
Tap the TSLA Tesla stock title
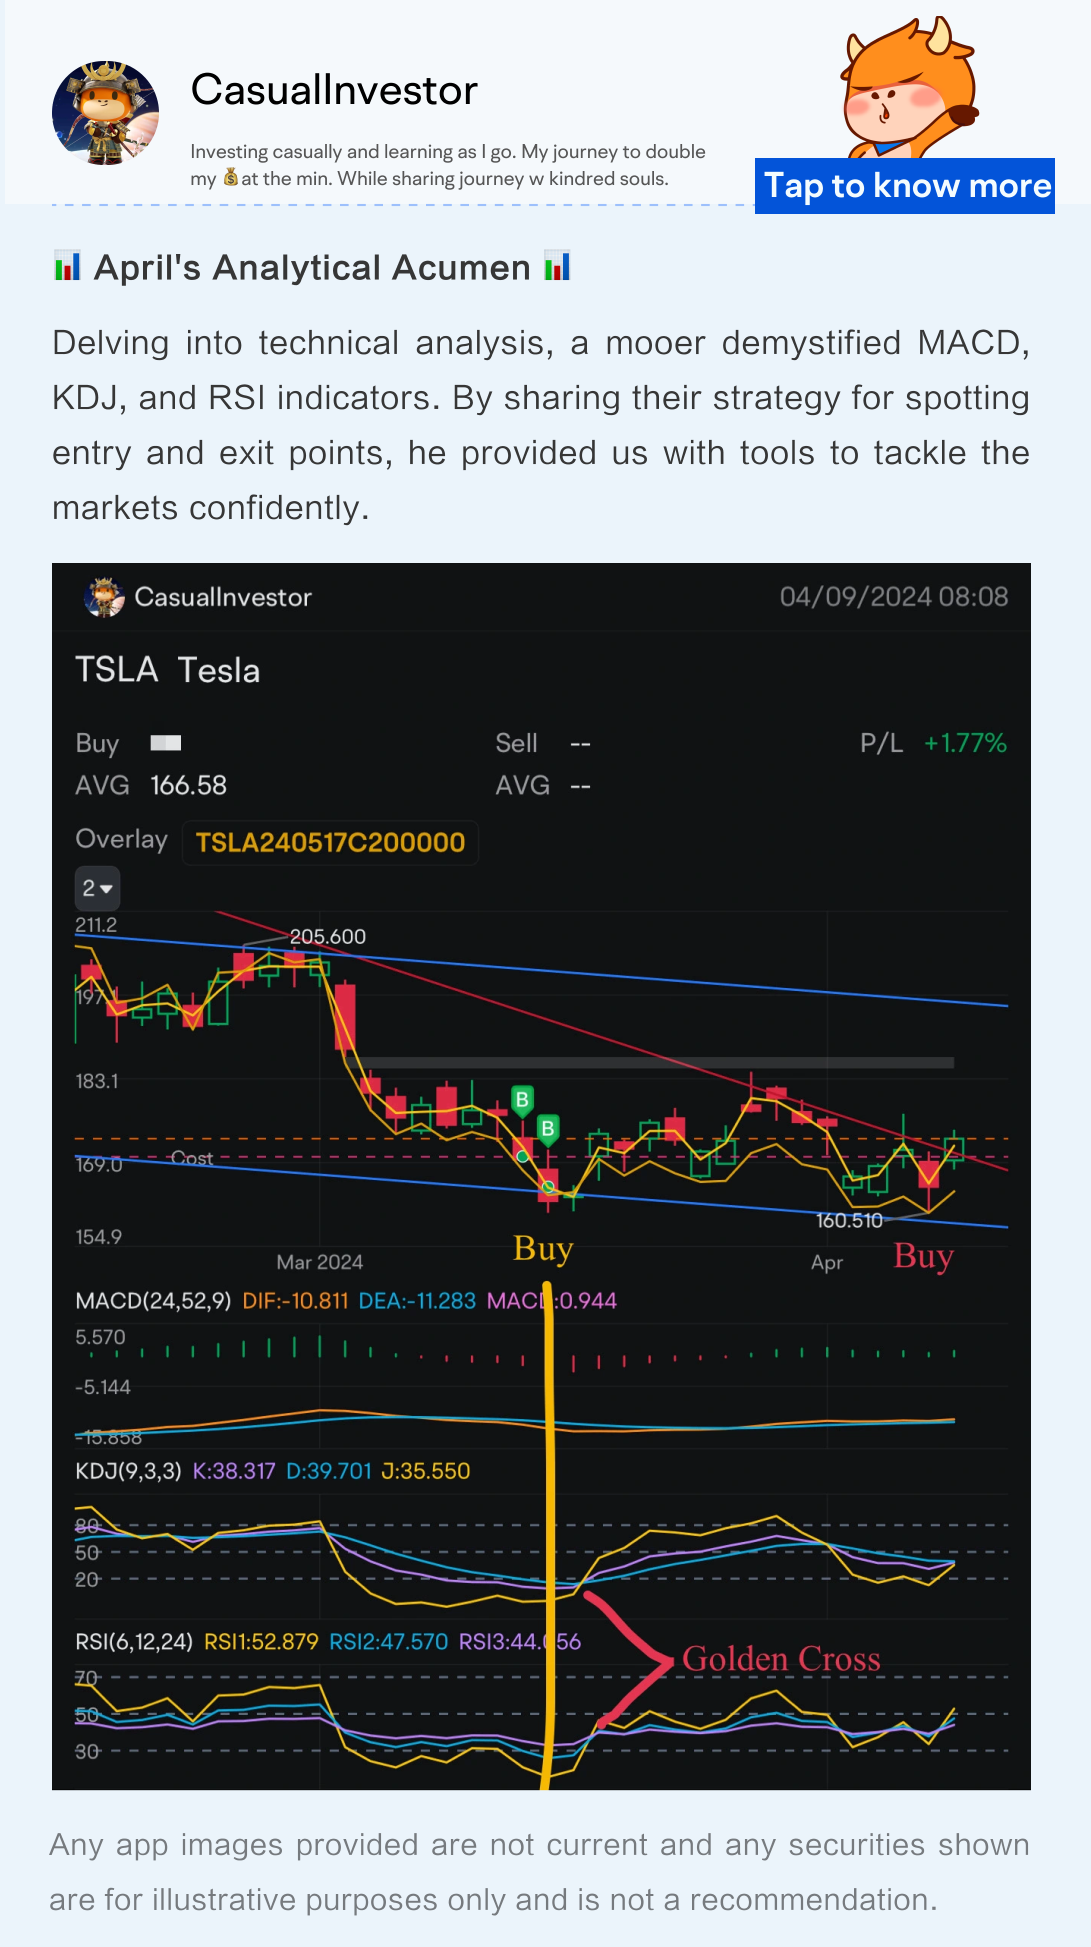[x=168, y=670]
